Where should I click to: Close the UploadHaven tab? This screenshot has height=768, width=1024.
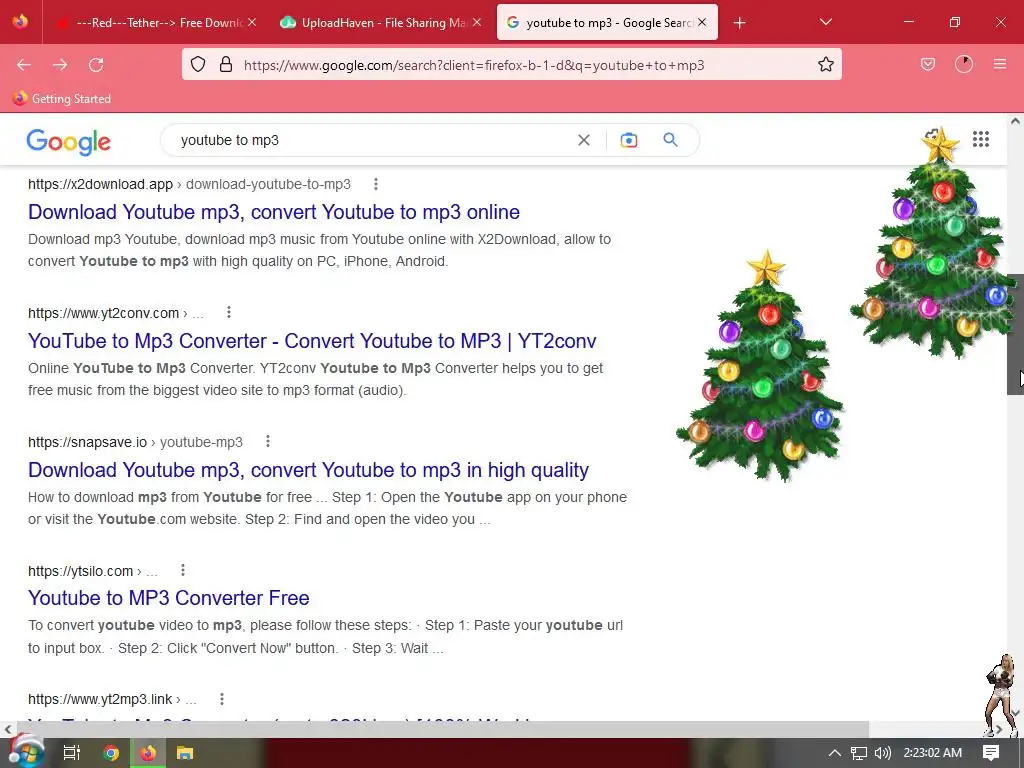click(477, 23)
